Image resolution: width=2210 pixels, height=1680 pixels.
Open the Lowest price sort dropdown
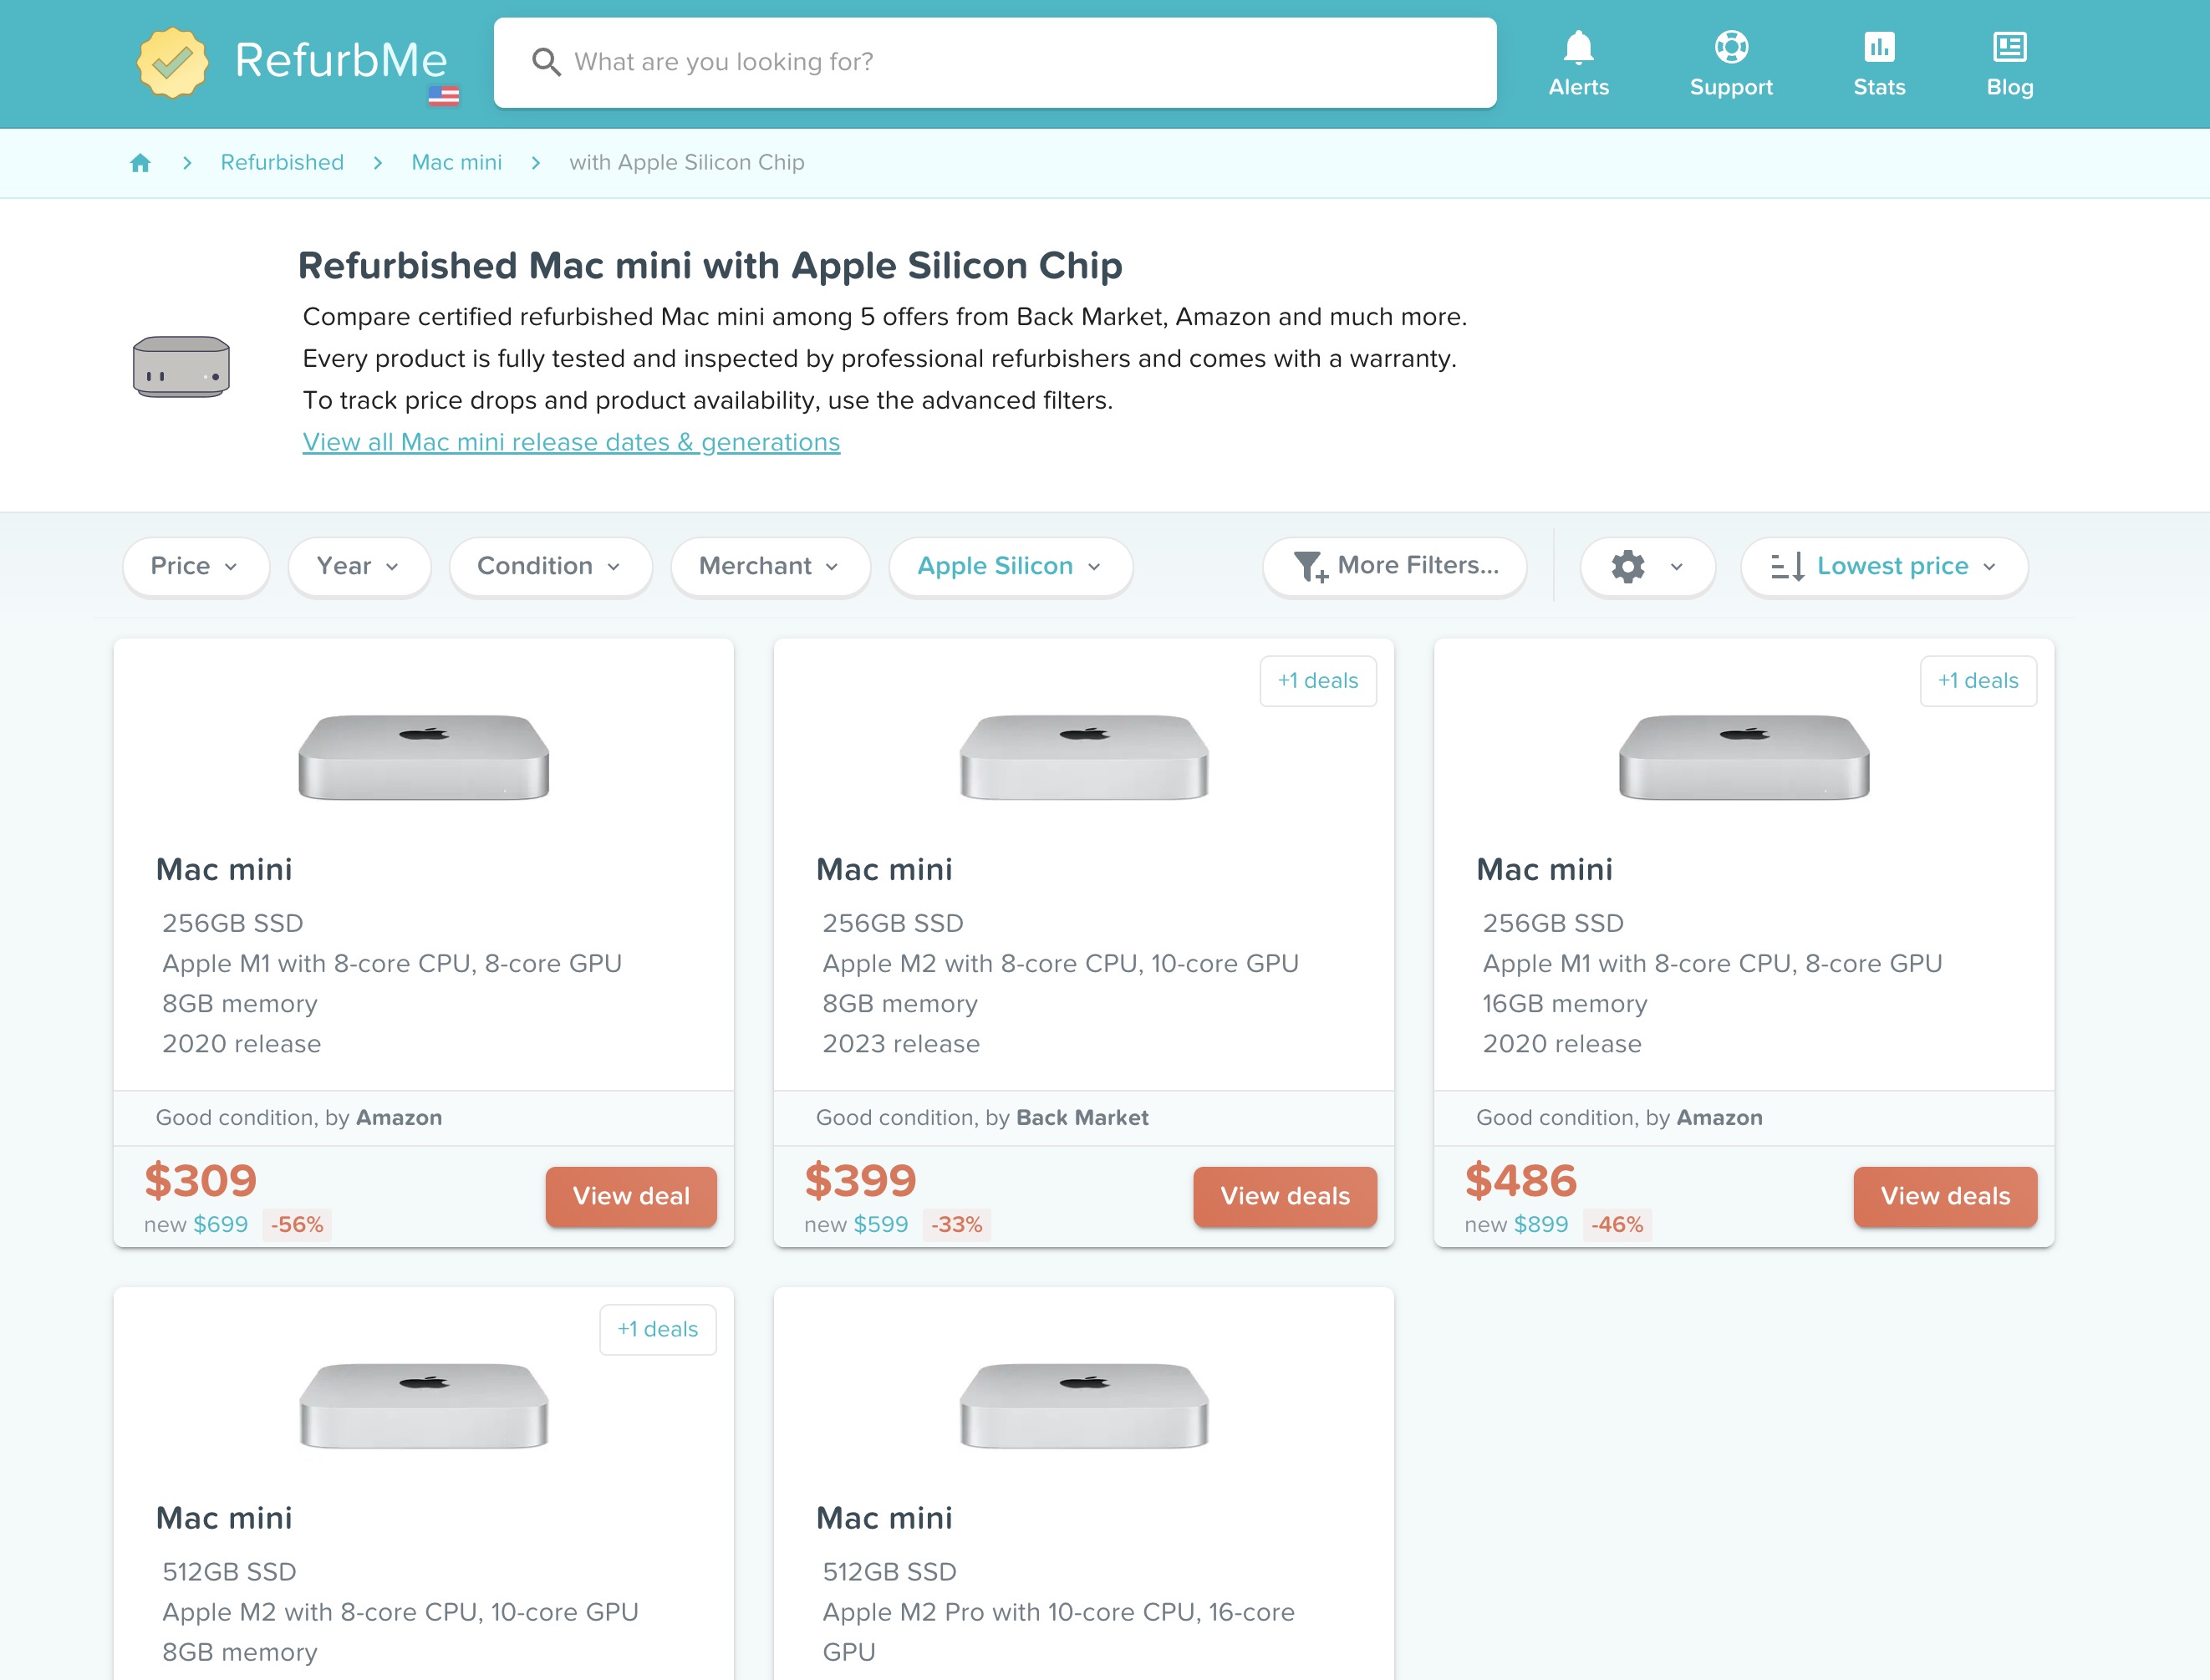coord(1884,566)
